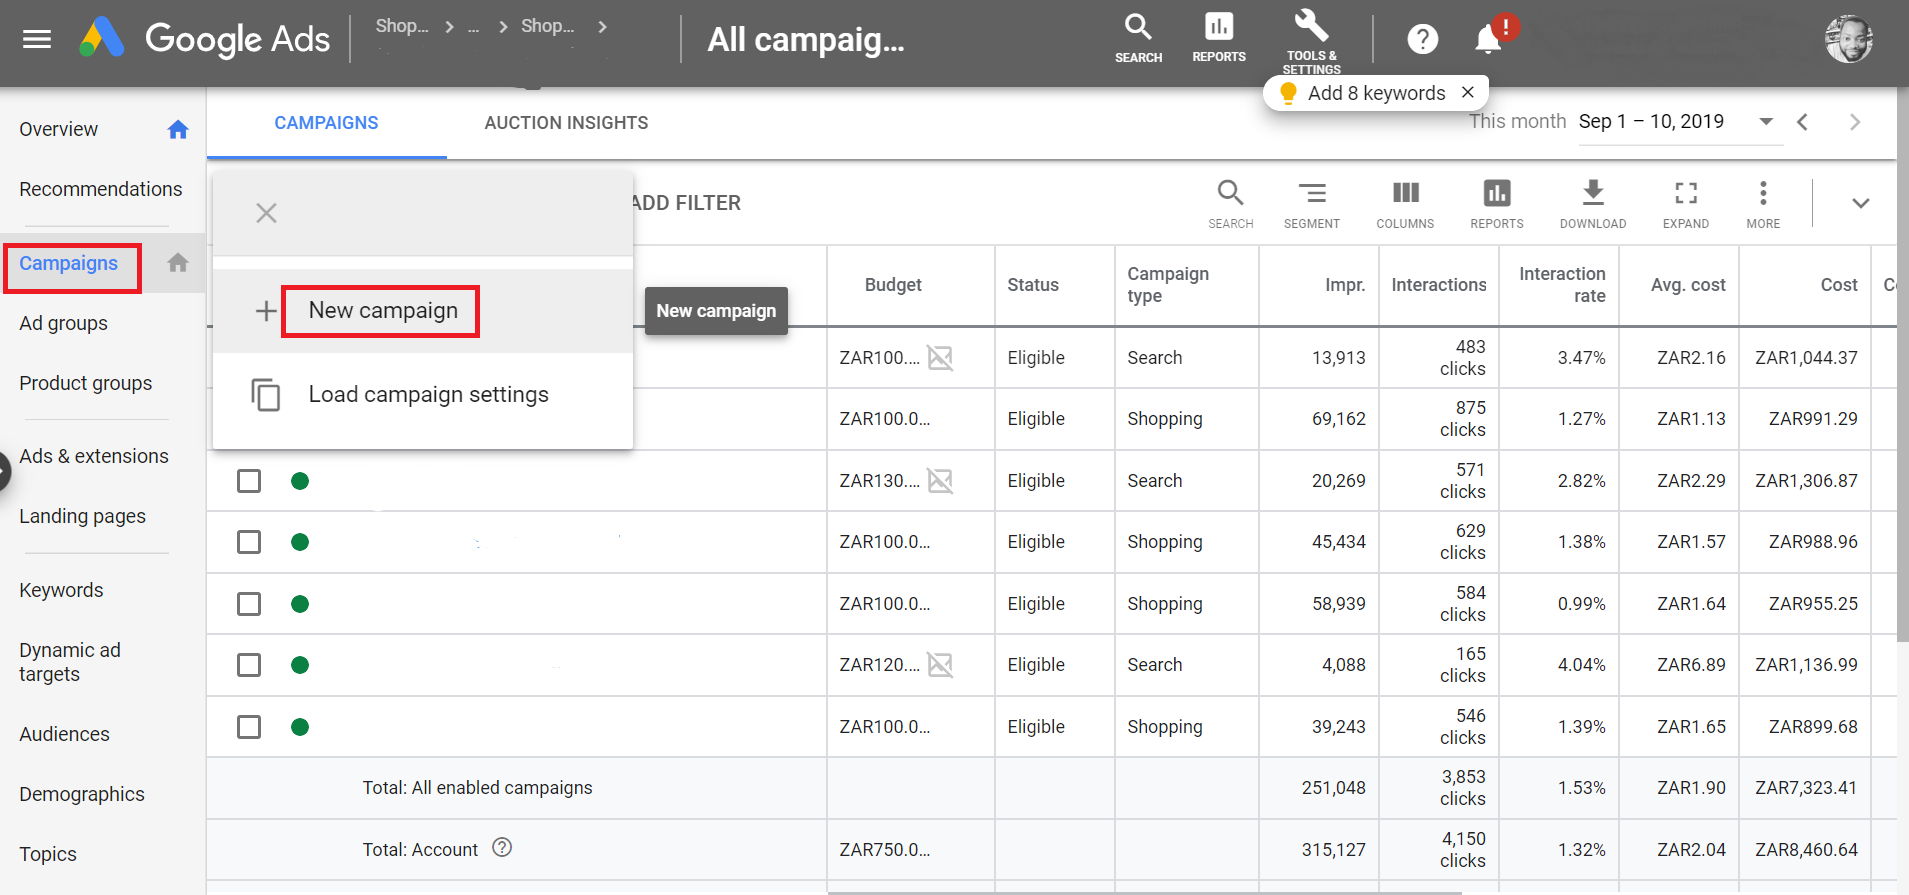Viewport: 1909px width, 895px height.
Task: Open Ad groups in sidebar
Action: 64,323
